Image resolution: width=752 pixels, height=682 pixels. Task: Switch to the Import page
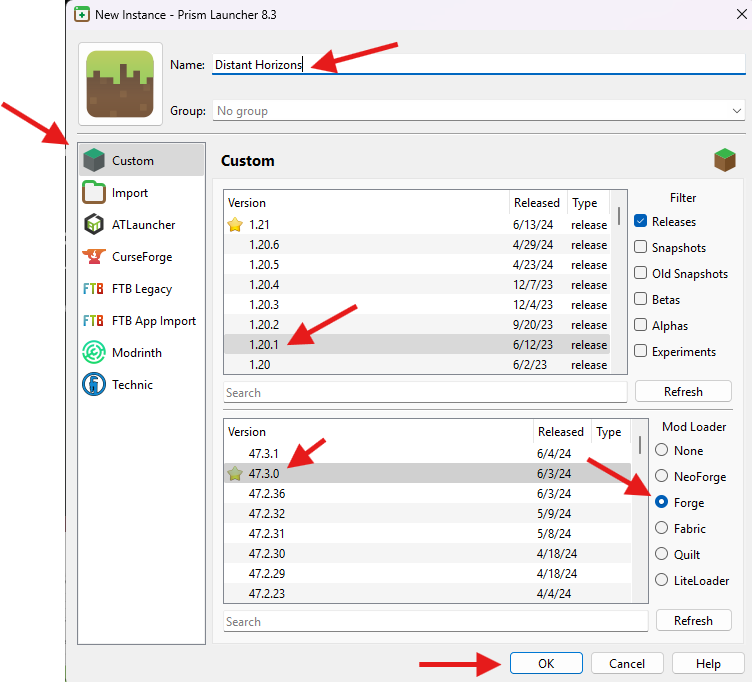tap(141, 192)
